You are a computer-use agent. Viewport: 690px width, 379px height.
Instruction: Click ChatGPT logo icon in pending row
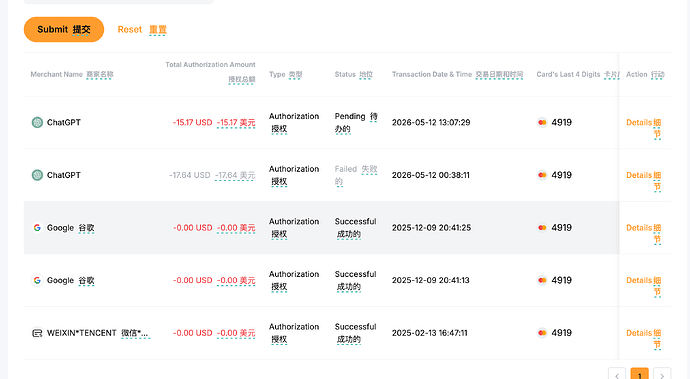pyautogui.click(x=37, y=122)
